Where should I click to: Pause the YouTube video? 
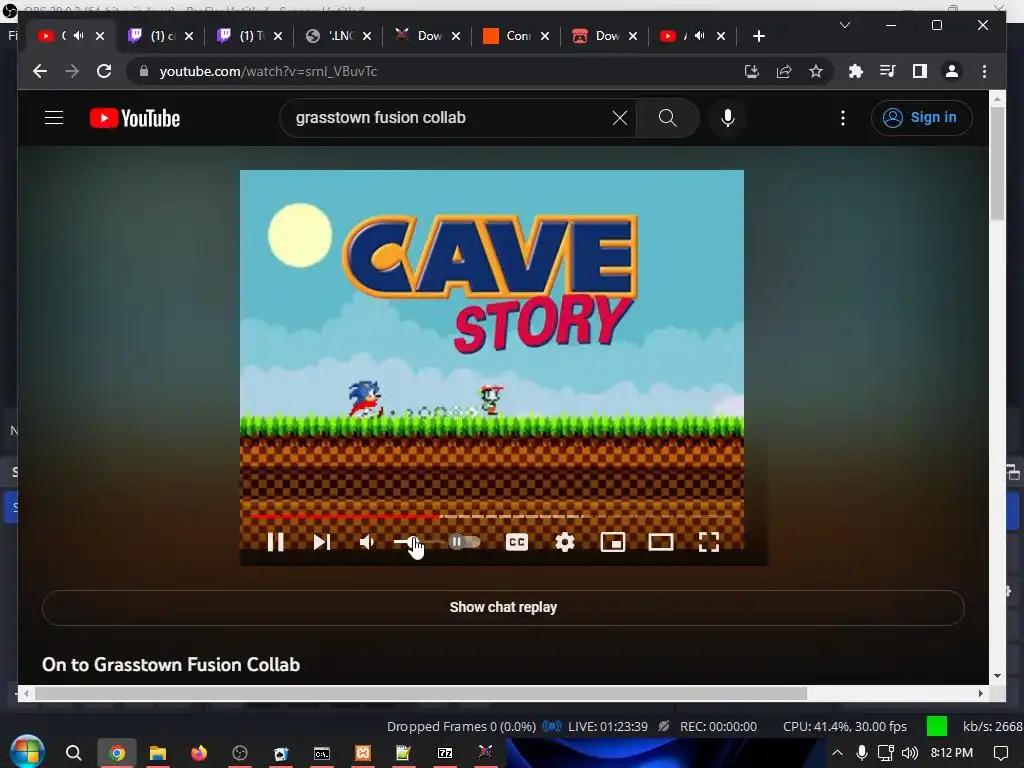pyautogui.click(x=276, y=542)
